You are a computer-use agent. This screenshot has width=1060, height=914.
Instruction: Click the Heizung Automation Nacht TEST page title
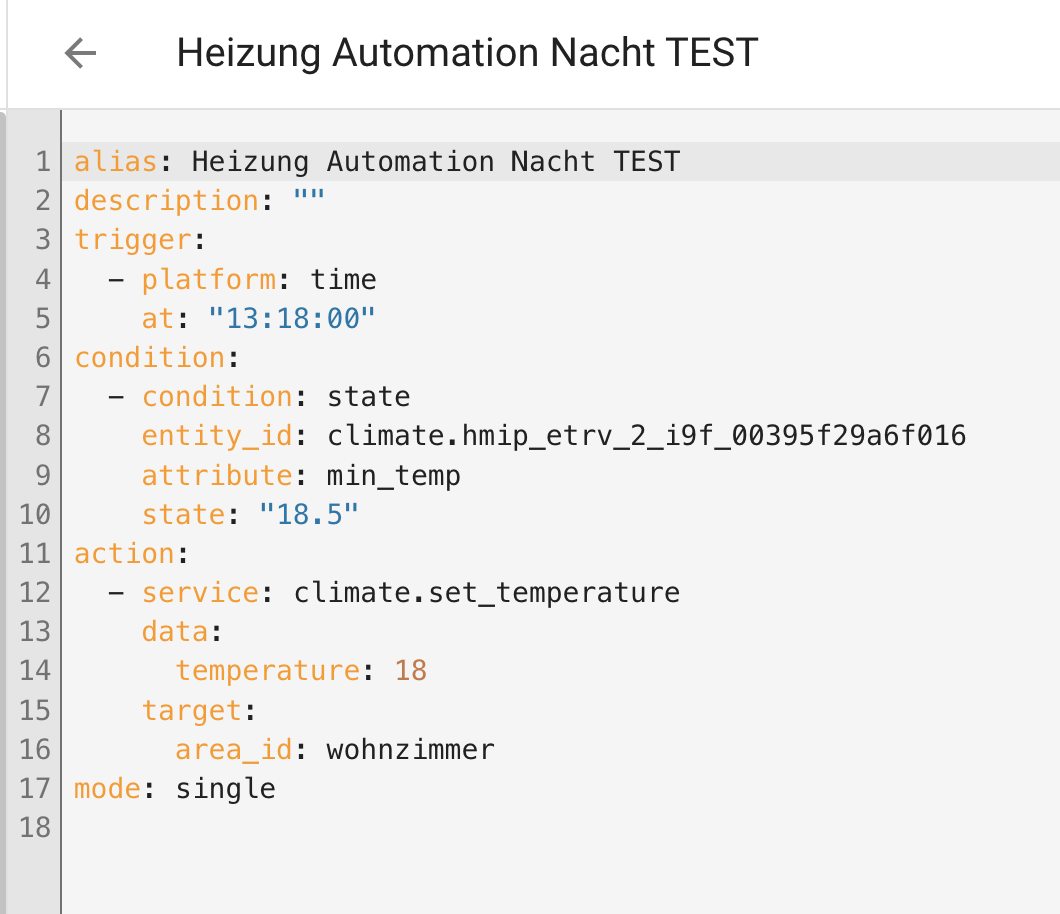coord(467,53)
